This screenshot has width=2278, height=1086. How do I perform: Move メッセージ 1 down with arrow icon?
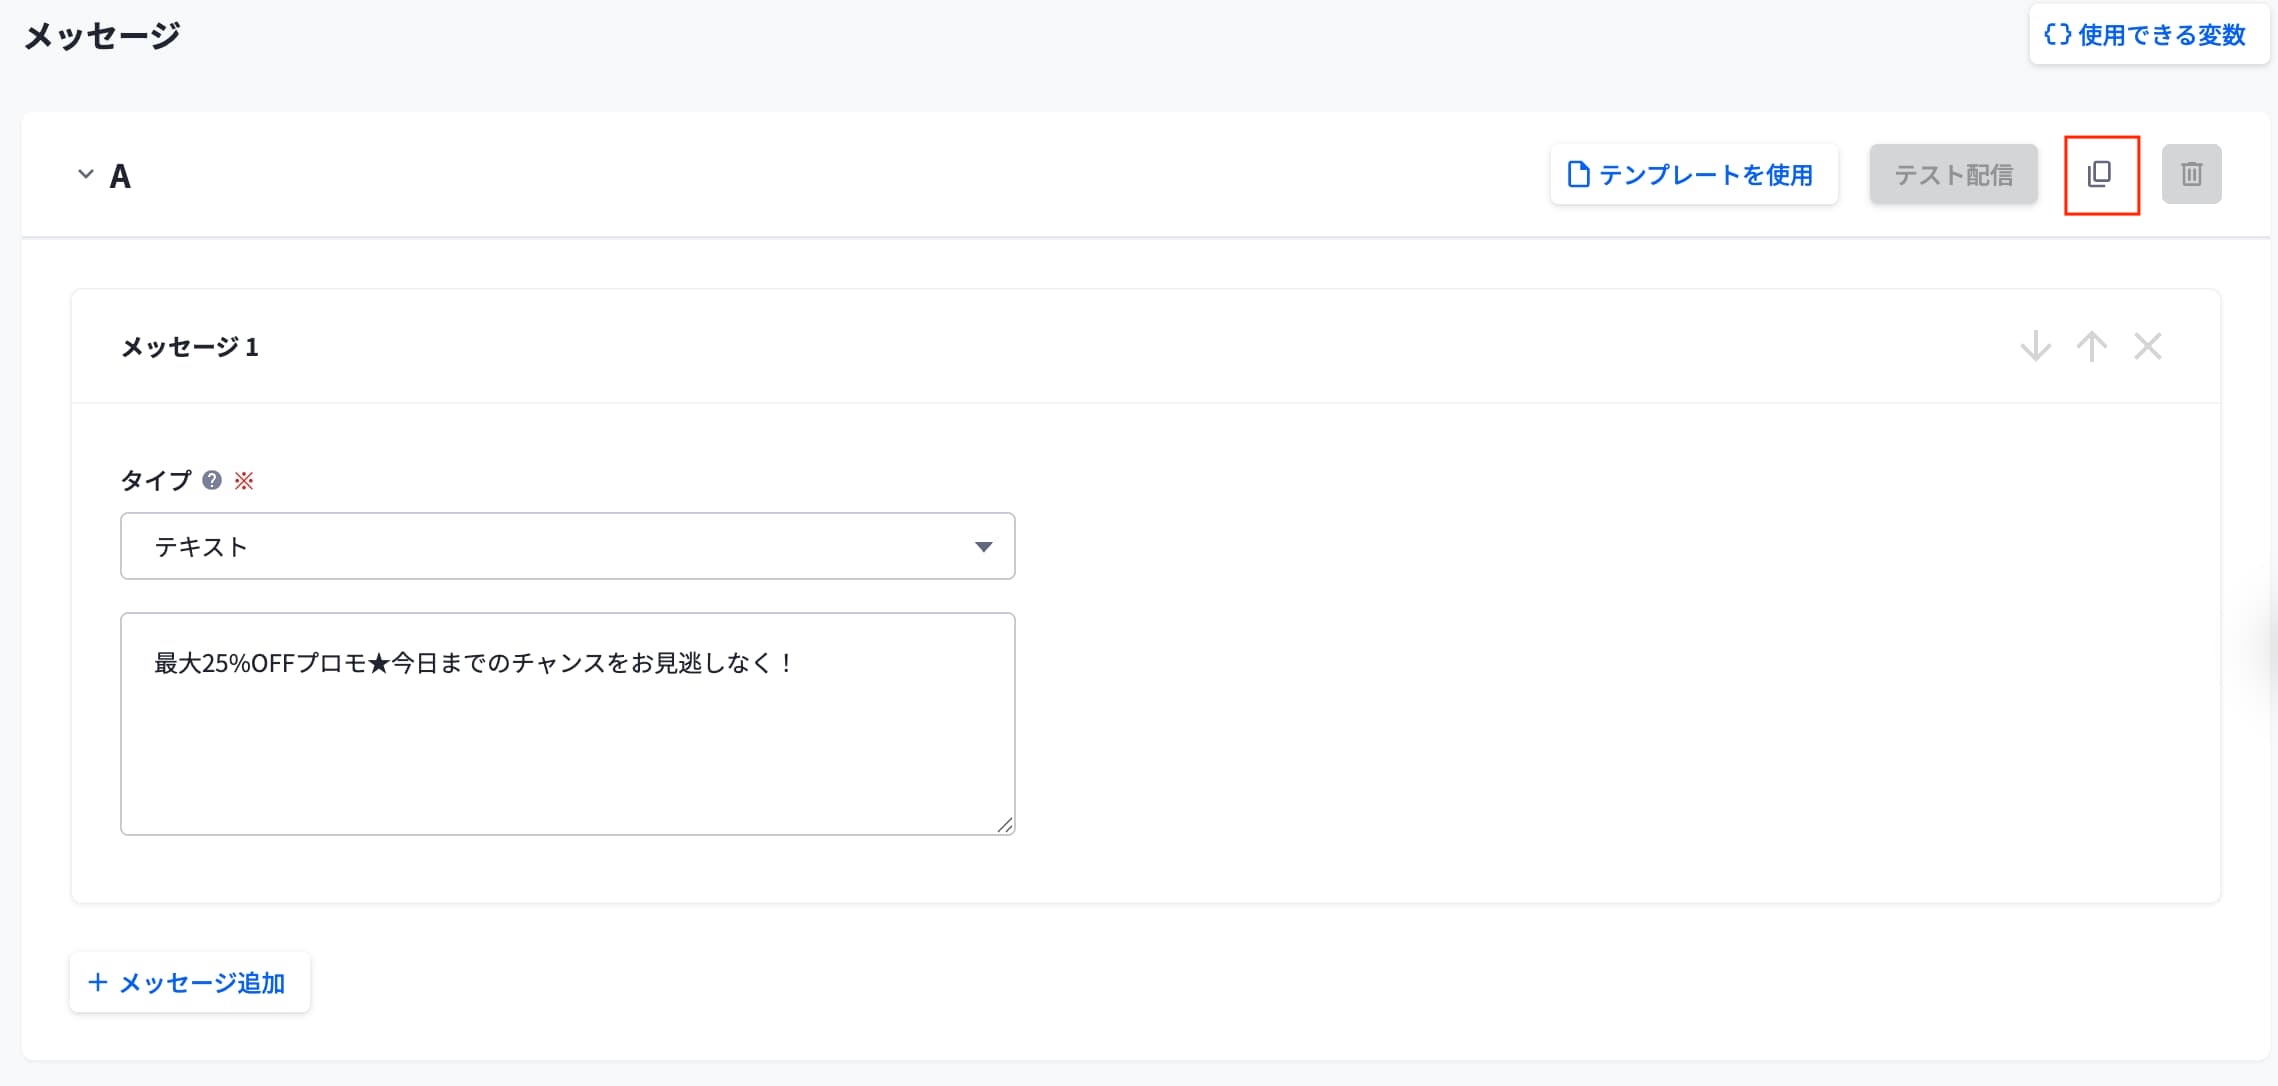click(2035, 347)
